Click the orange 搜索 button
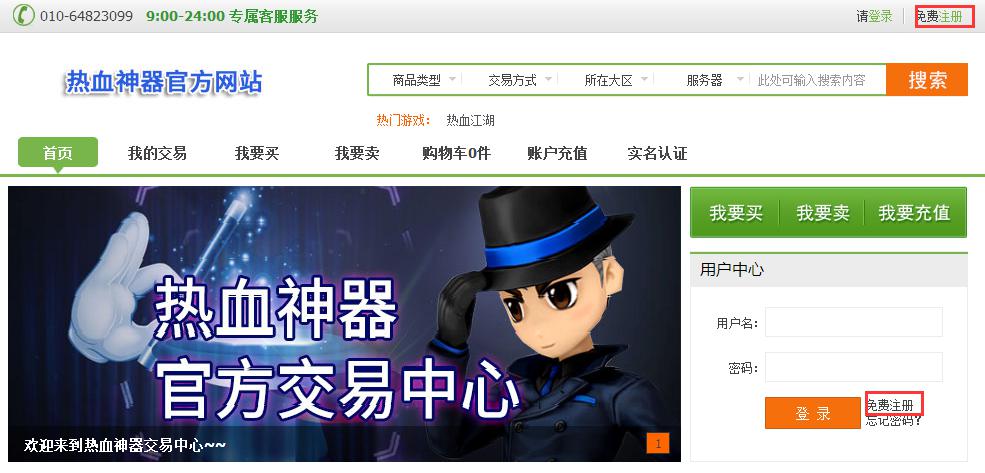The image size is (985, 473). click(927, 80)
